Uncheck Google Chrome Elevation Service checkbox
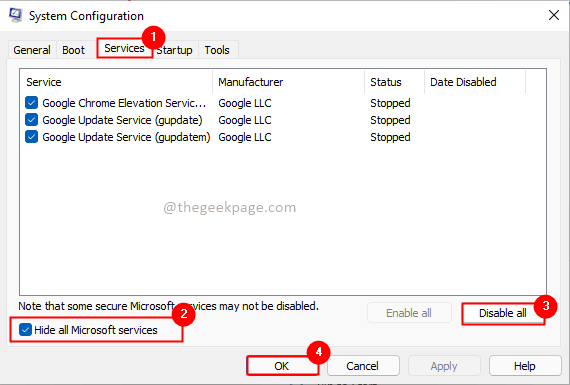This screenshot has width=570, height=385. 32,103
